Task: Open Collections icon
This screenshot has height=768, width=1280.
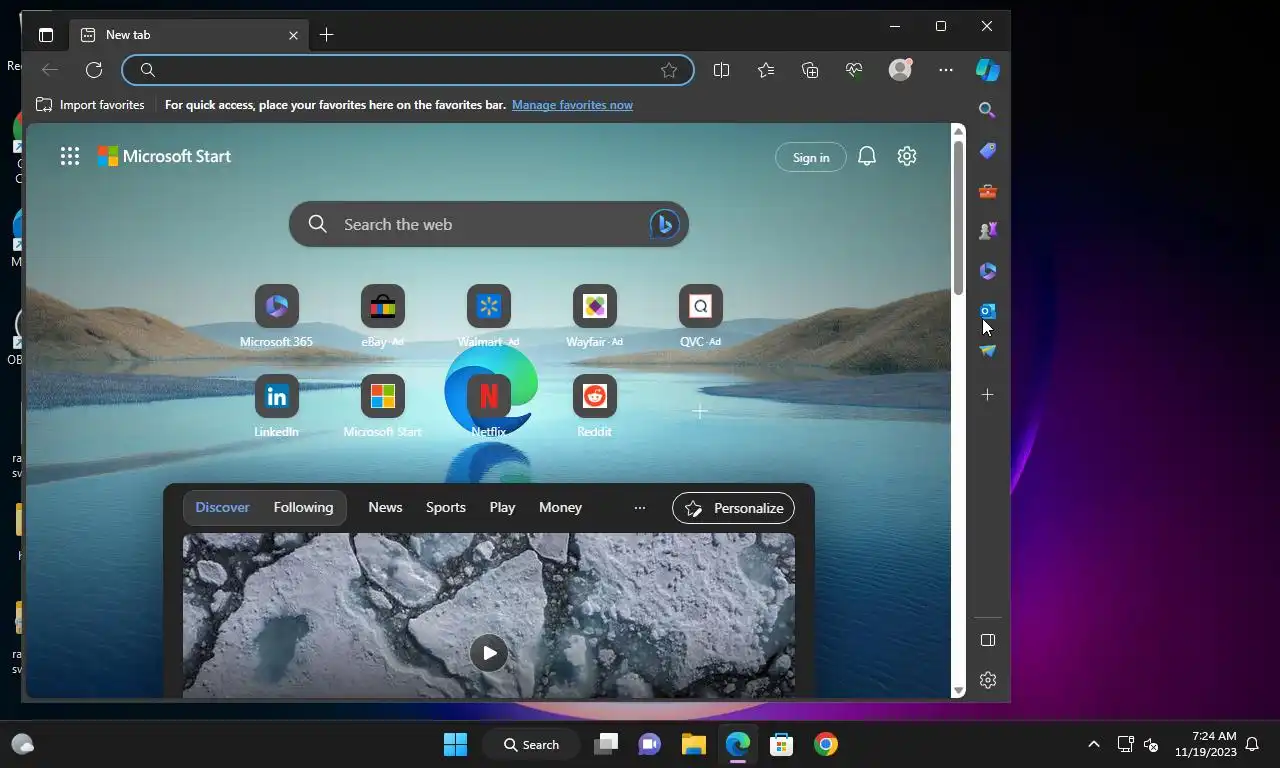Action: [810, 70]
